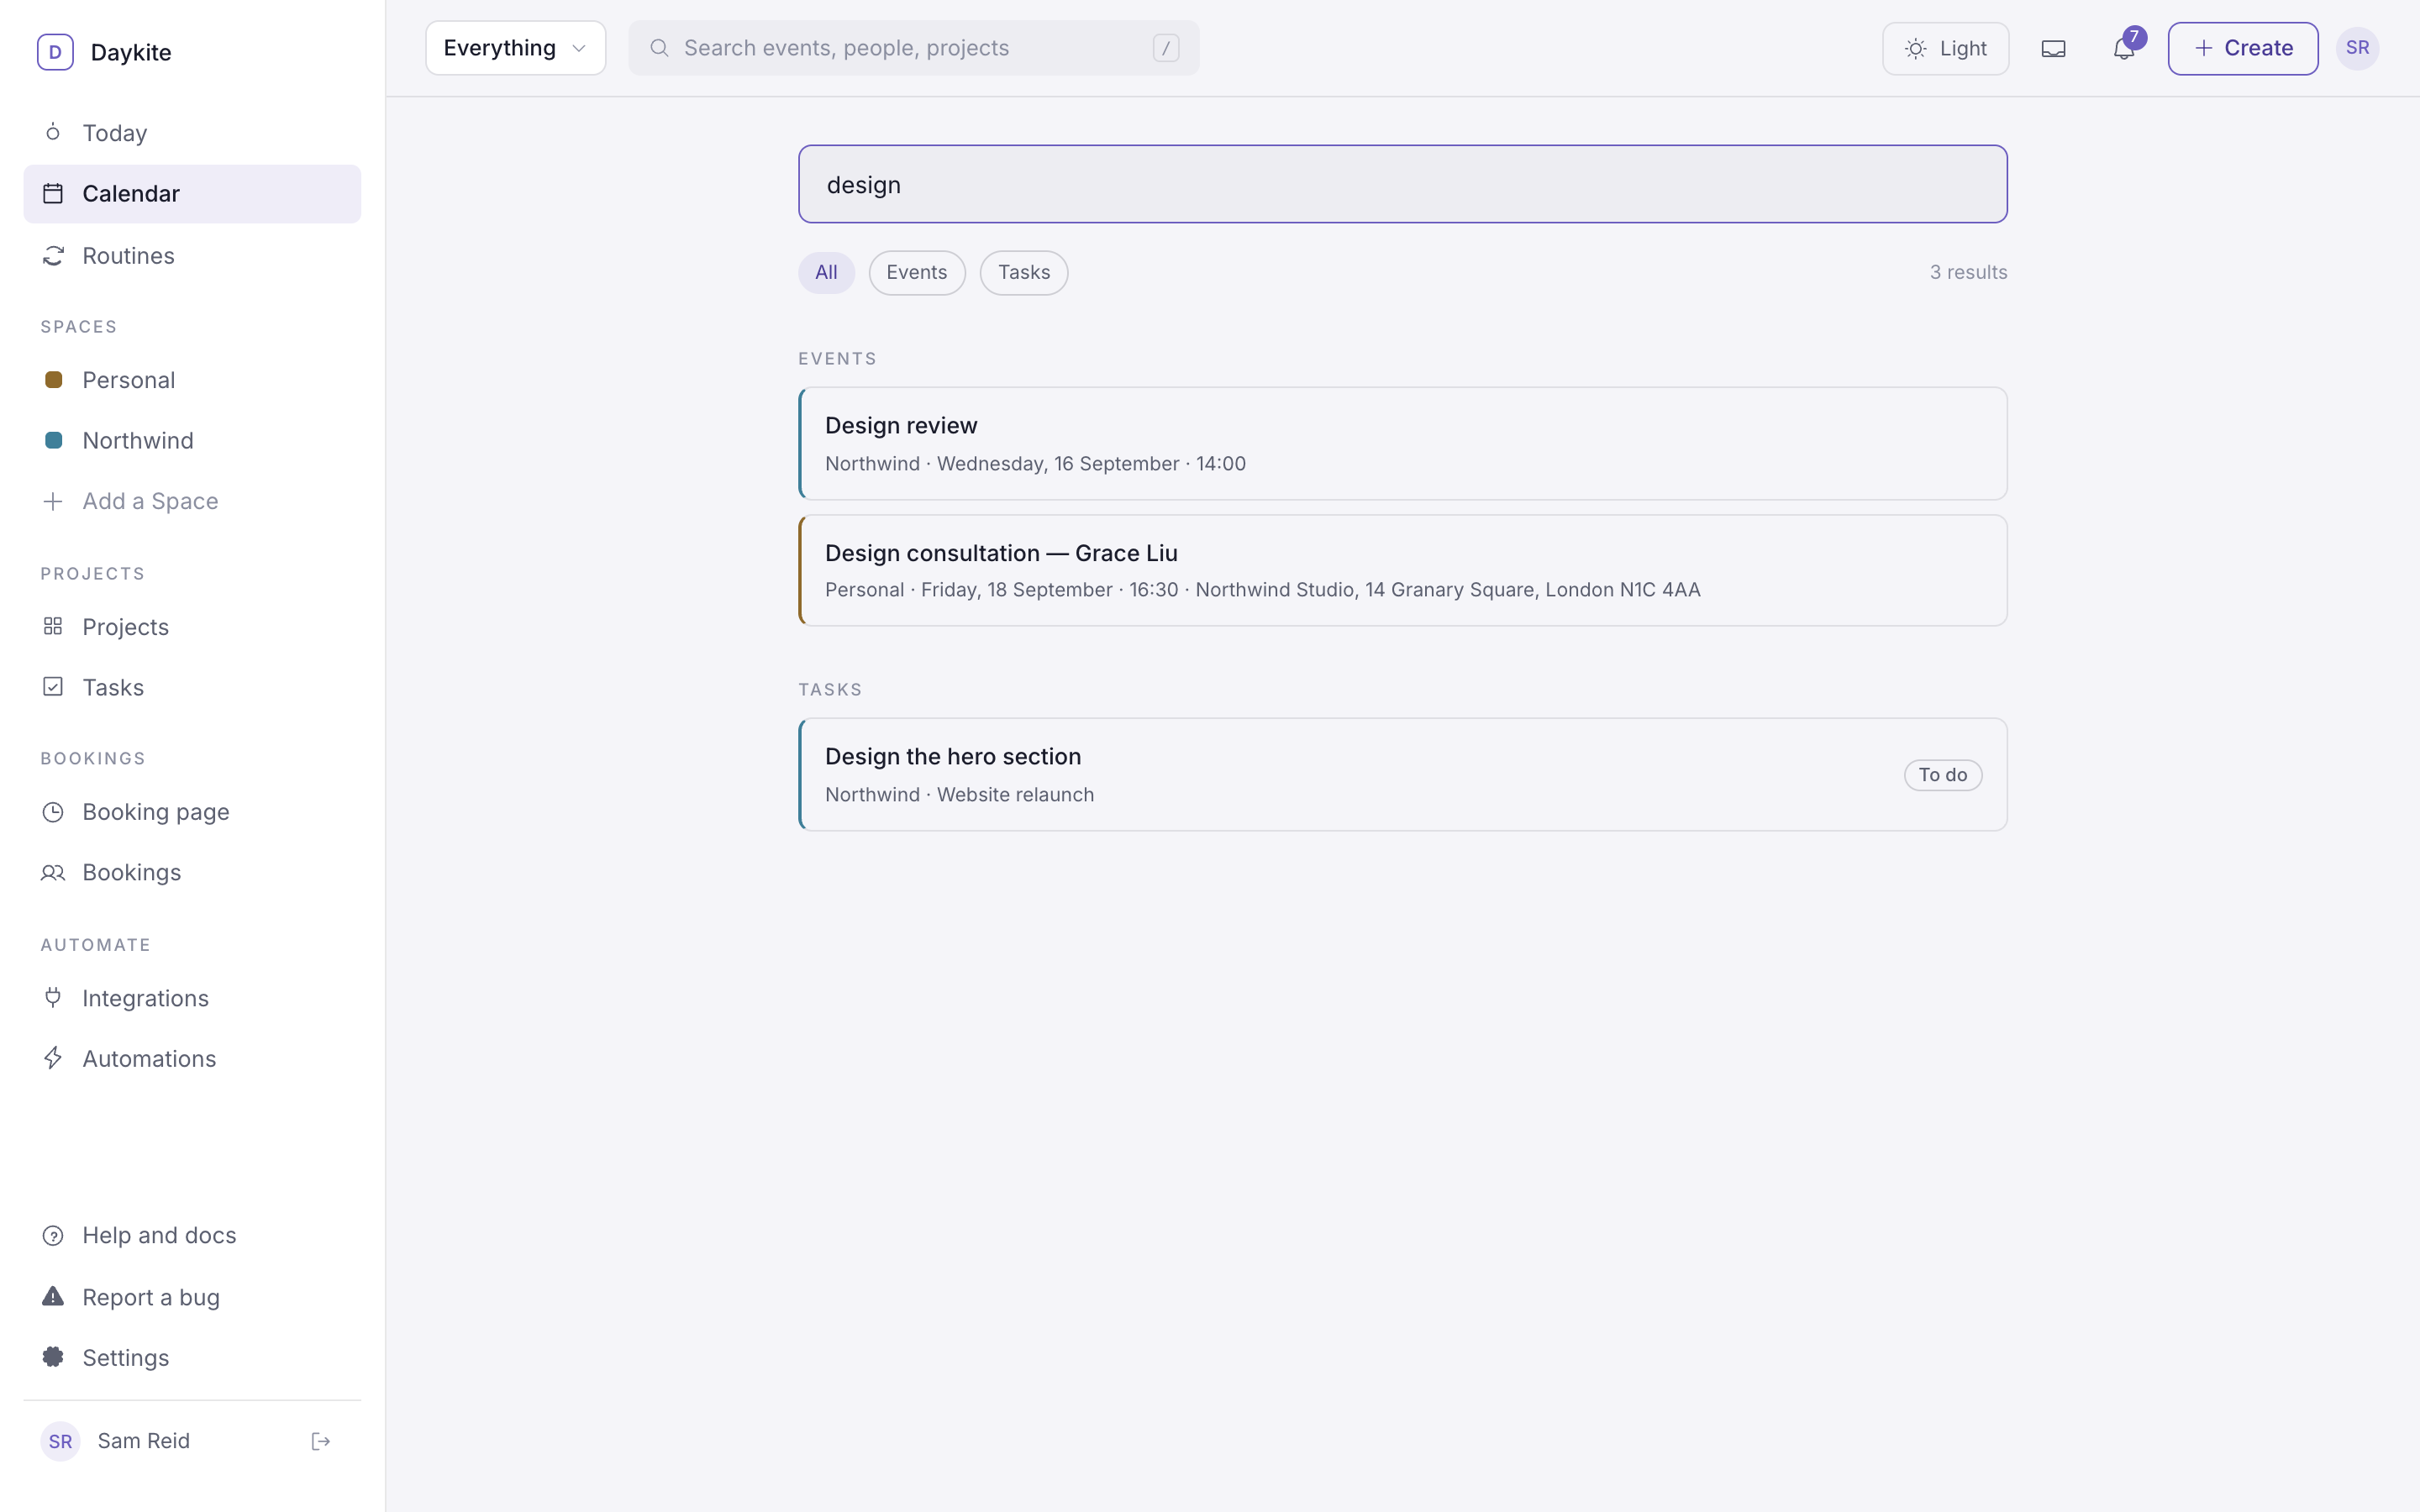Image resolution: width=2420 pixels, height=1512 pixels.
Task: Open Routines from the sidebar
Action: (192, 256)
